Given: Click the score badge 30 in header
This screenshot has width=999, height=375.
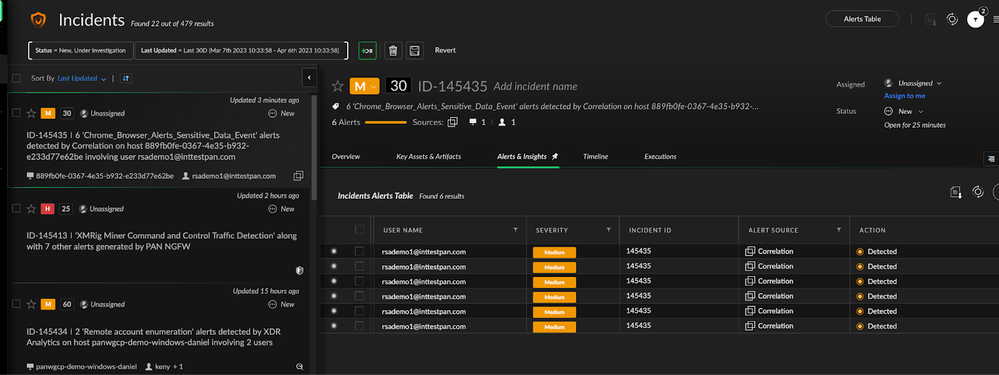Looking at the screenshot, I should [399, 86].
